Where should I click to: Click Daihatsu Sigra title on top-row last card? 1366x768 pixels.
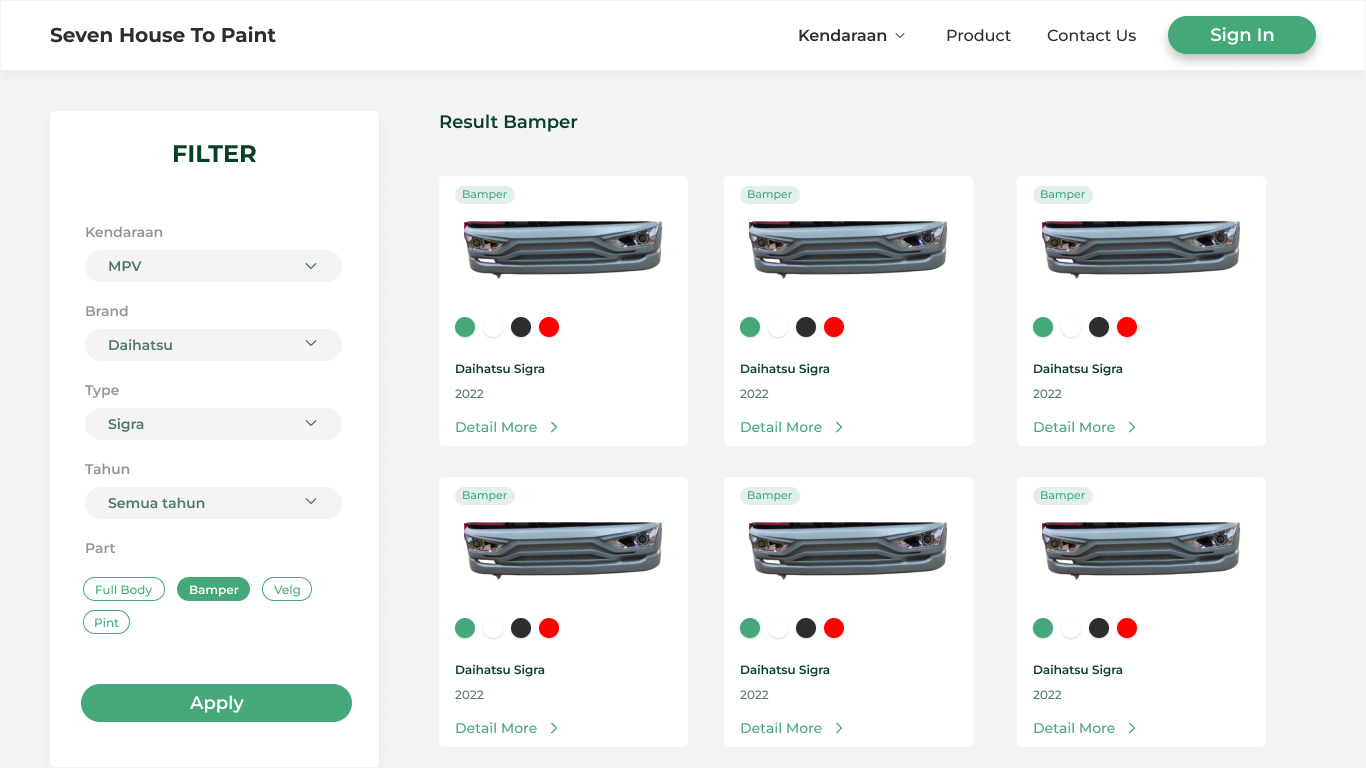[x=1078, y=369]
